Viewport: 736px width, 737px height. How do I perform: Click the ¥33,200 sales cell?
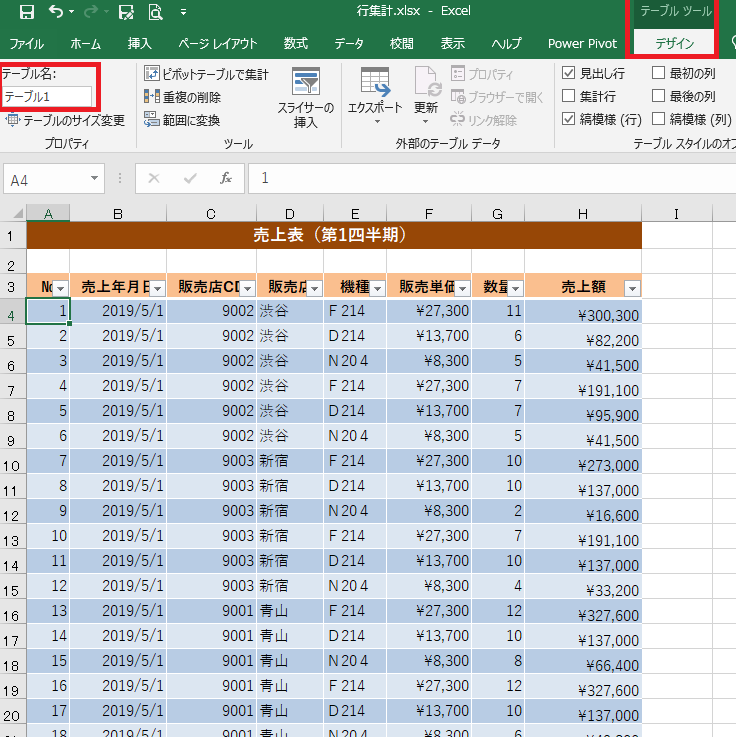tap(583, 586)
